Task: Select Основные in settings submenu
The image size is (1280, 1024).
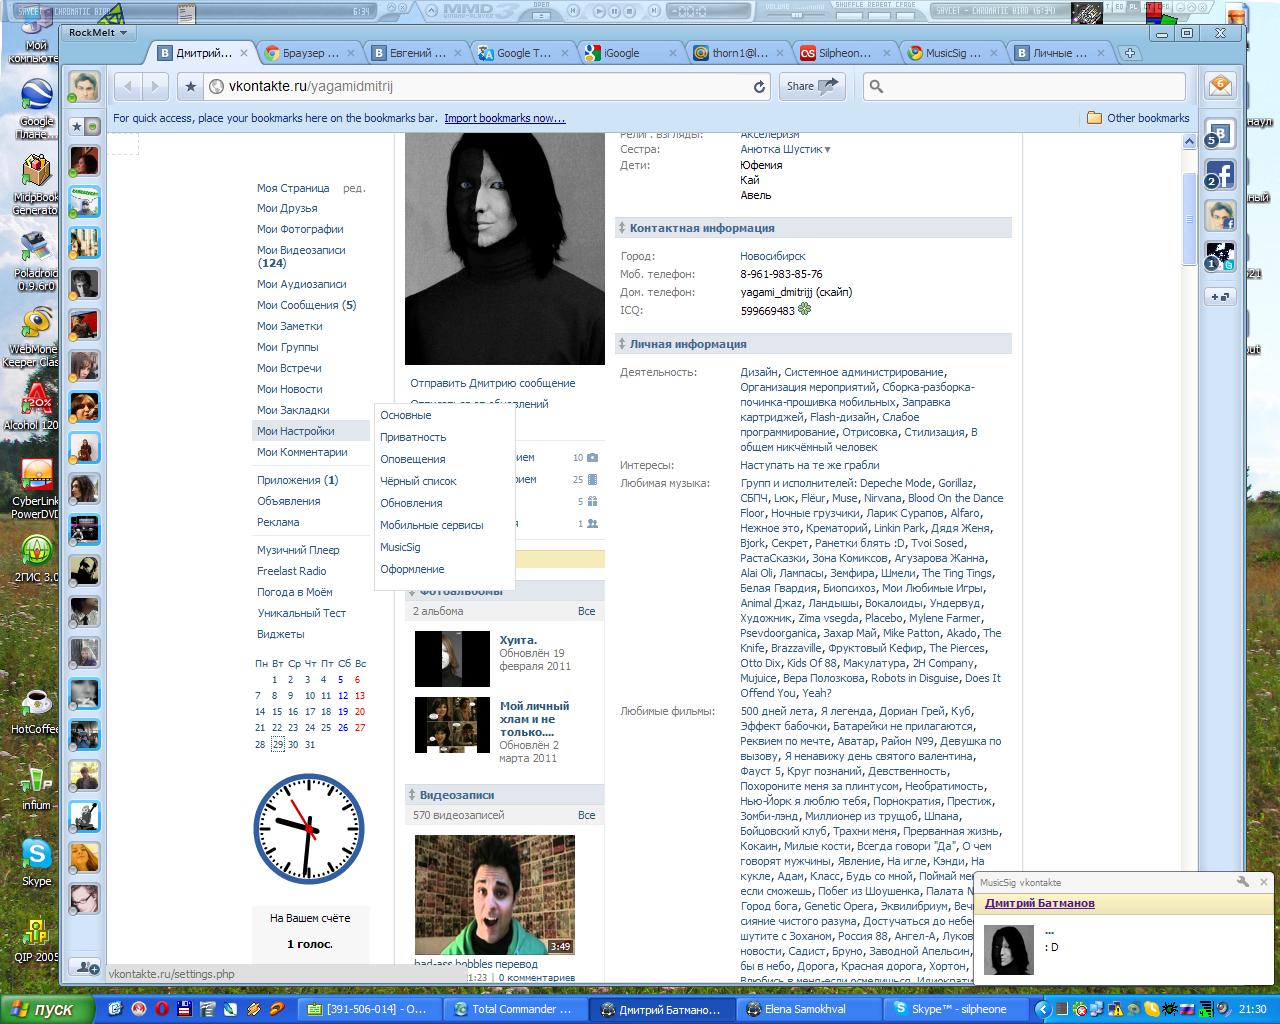Action: tap(405, 415)
